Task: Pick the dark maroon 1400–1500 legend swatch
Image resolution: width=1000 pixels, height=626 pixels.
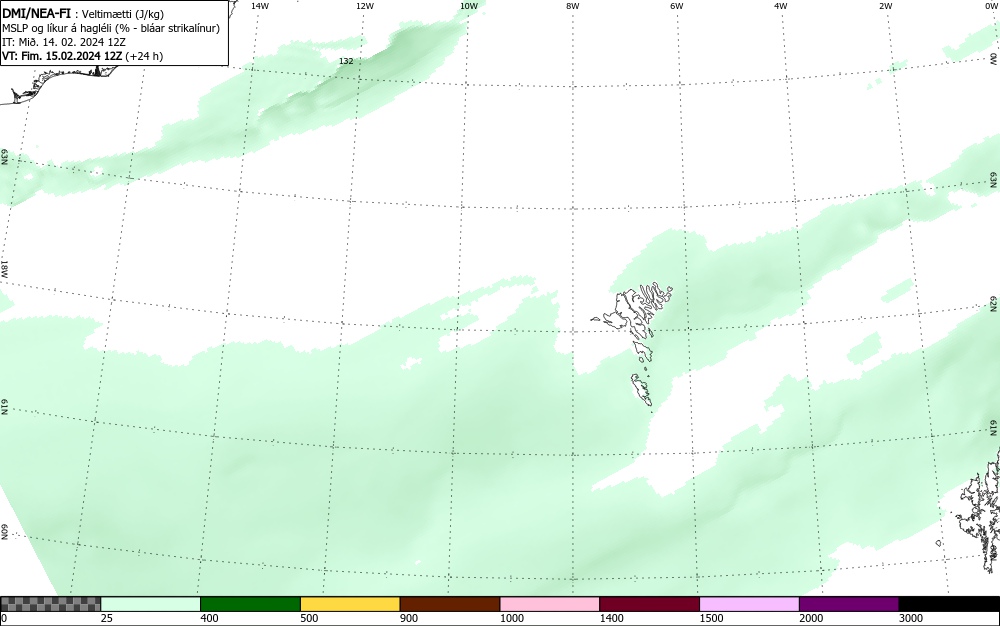Action: coord(649,604)
